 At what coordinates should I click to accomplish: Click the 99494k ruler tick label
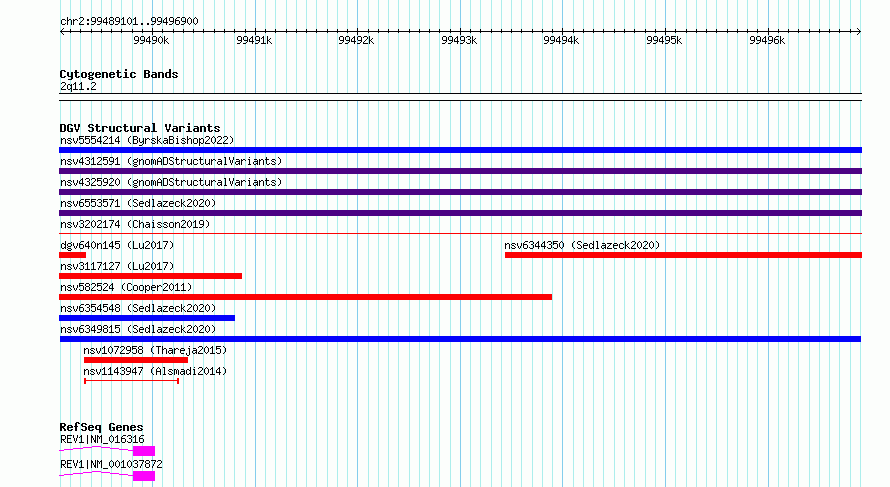coord(561,40)
